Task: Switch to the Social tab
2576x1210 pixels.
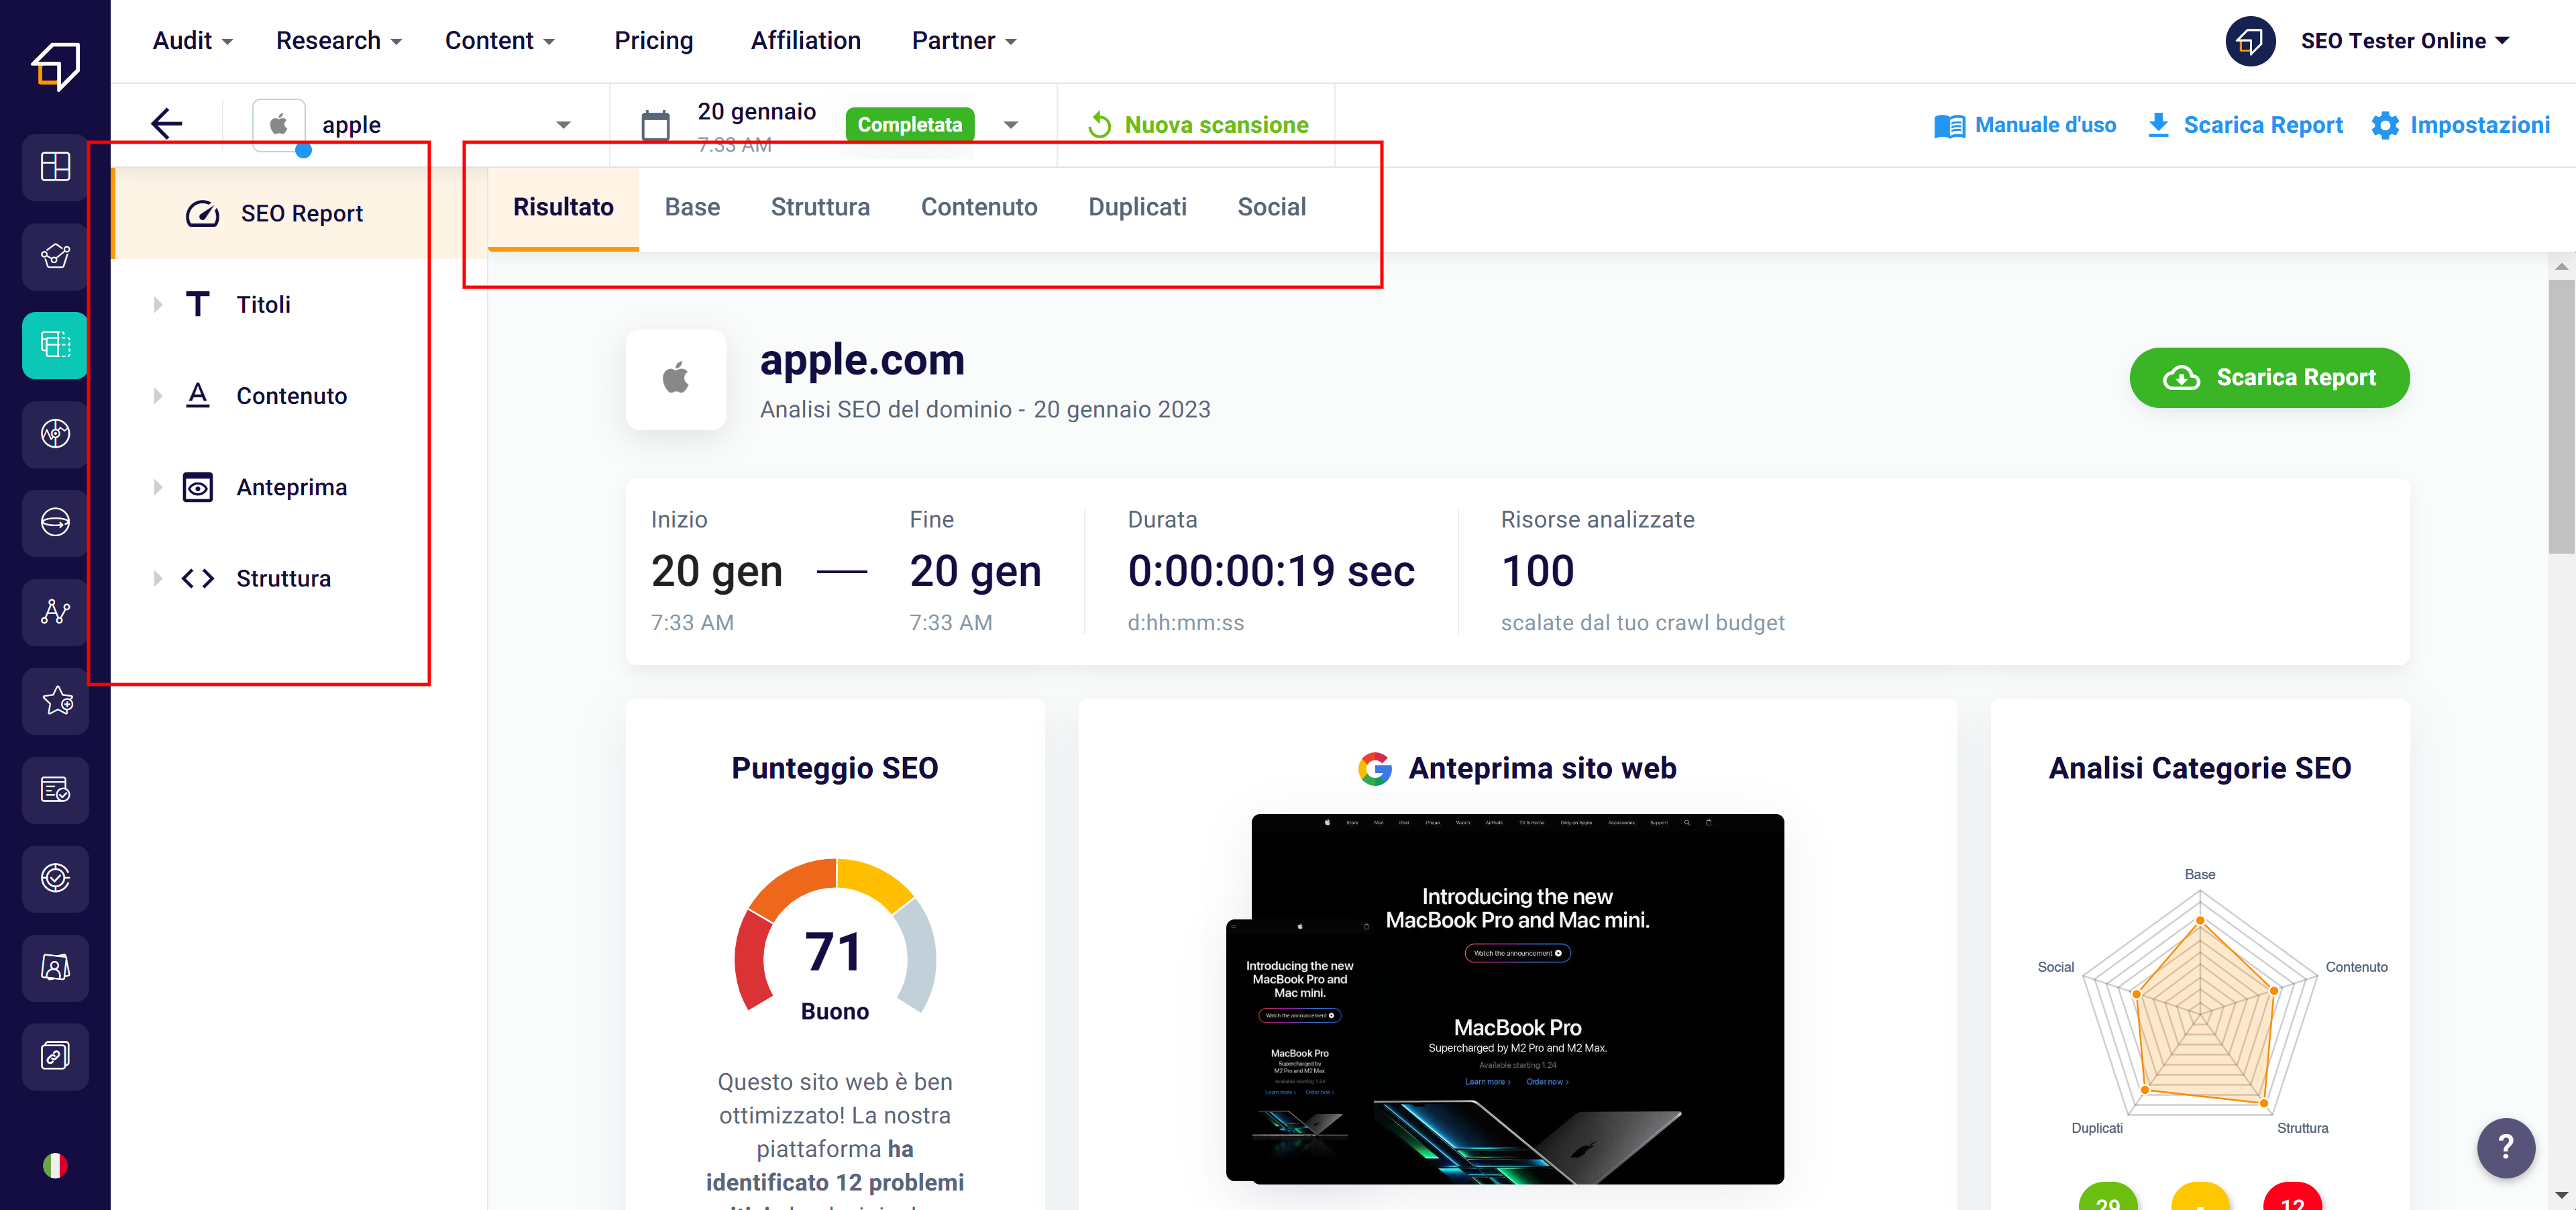Action: click(1271, 207)
